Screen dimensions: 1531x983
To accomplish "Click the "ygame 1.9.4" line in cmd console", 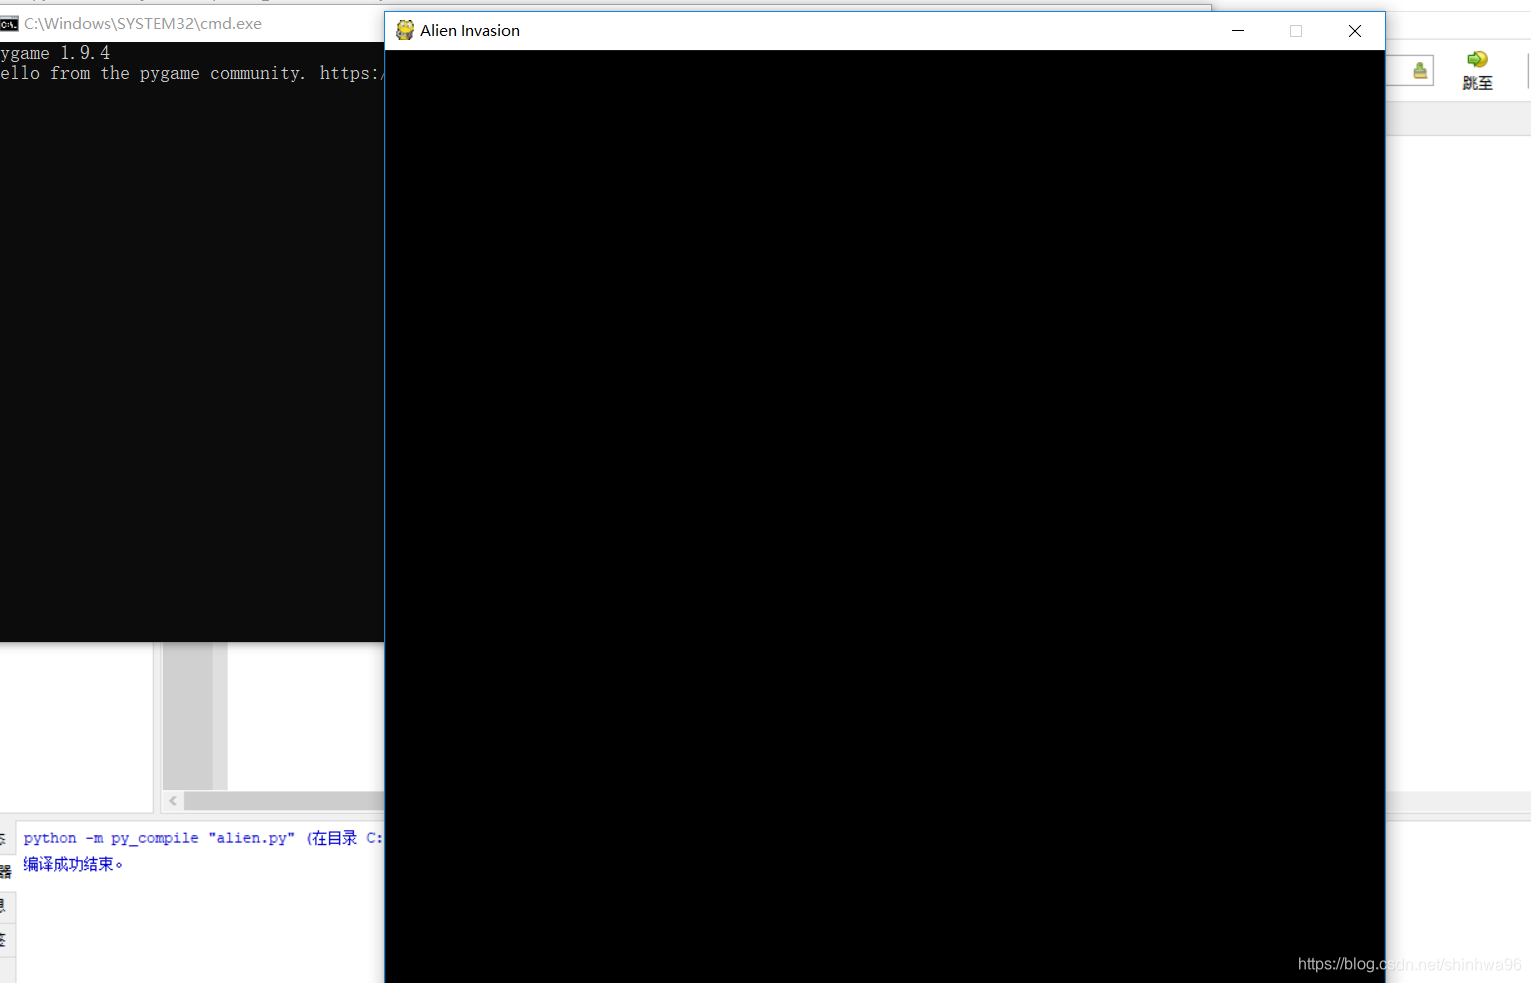I will (x=55, y=53).
